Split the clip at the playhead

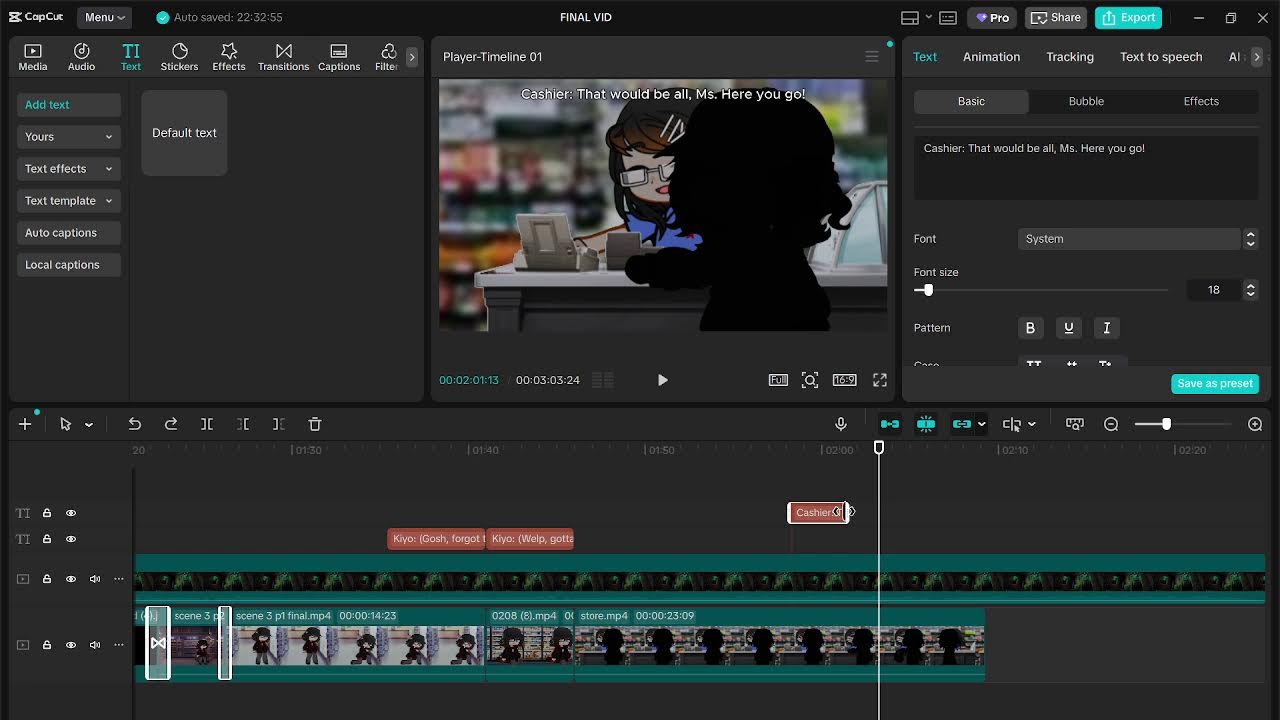pyautogui.click(x=207, y=424)
